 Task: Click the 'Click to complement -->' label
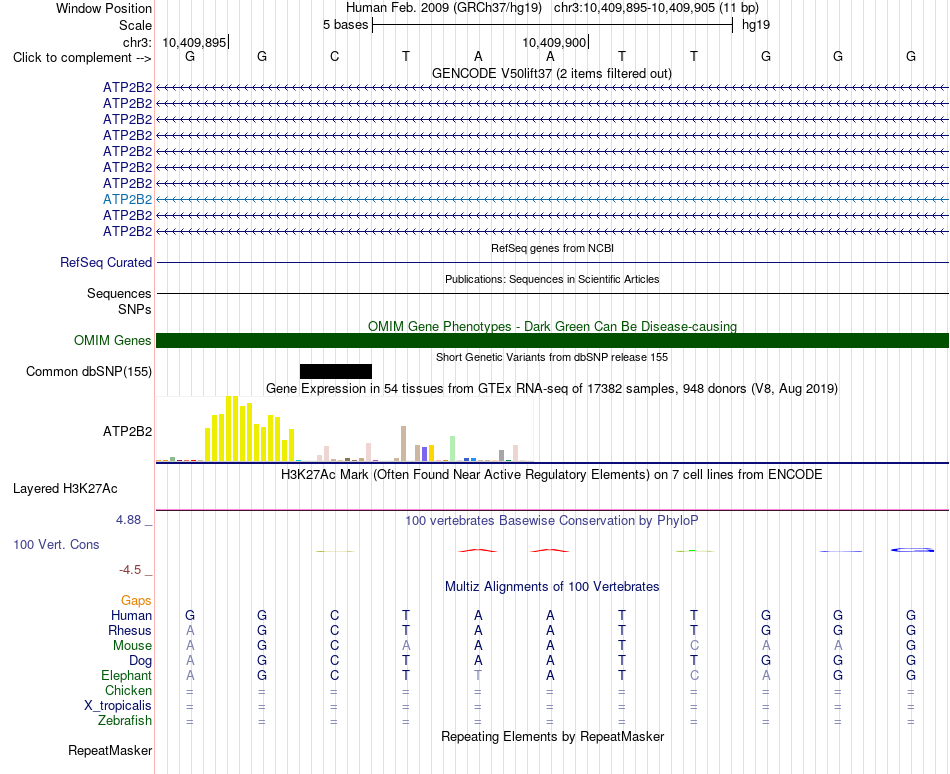pyautogui.click(x=82, y=58)
